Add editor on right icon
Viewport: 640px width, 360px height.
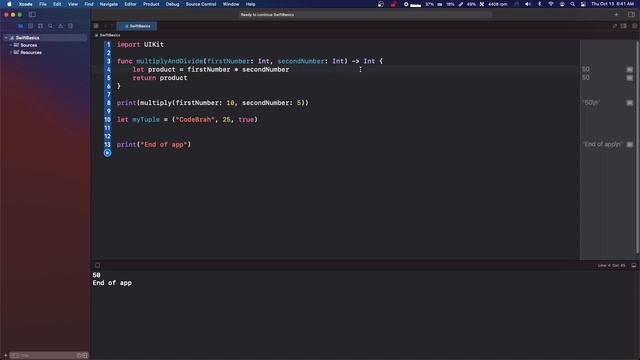click(634, 26)
